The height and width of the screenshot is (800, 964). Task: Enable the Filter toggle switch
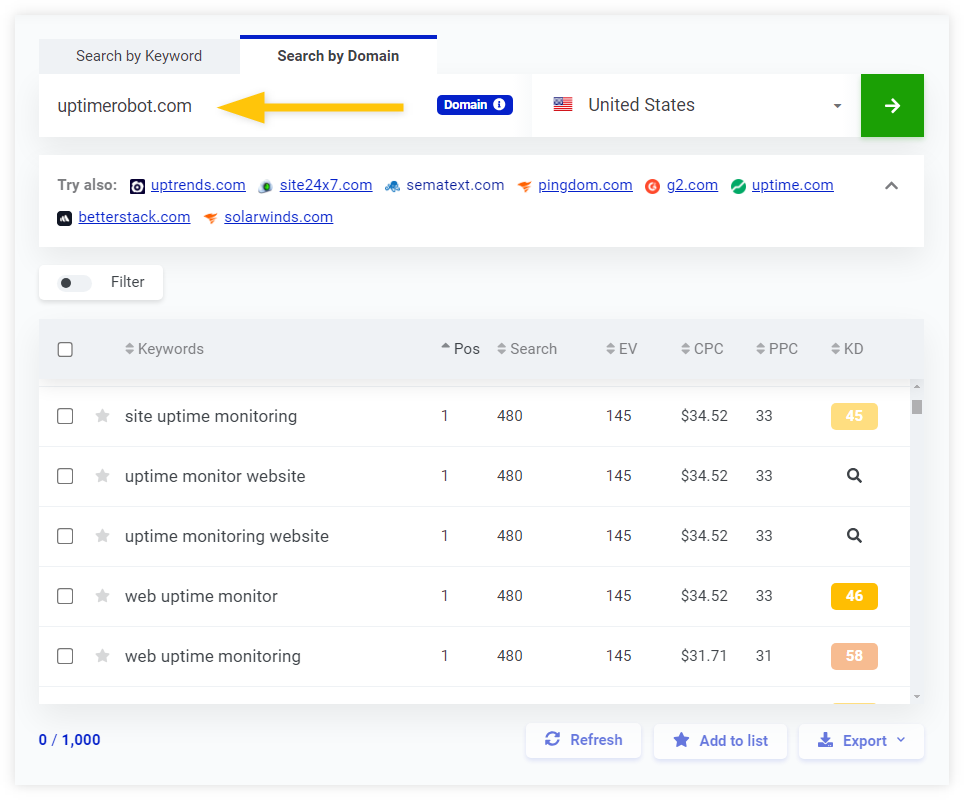(x=72, y=282)
